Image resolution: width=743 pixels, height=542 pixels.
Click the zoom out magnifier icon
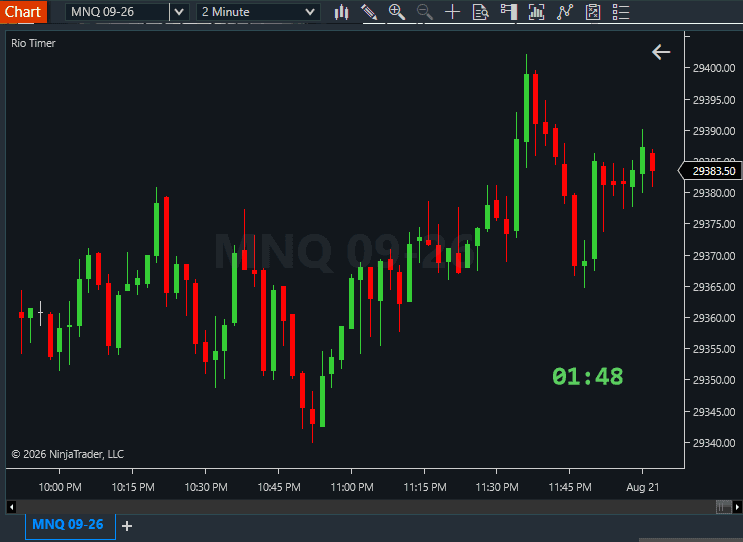pyautogui.click(x=425, y=12)
